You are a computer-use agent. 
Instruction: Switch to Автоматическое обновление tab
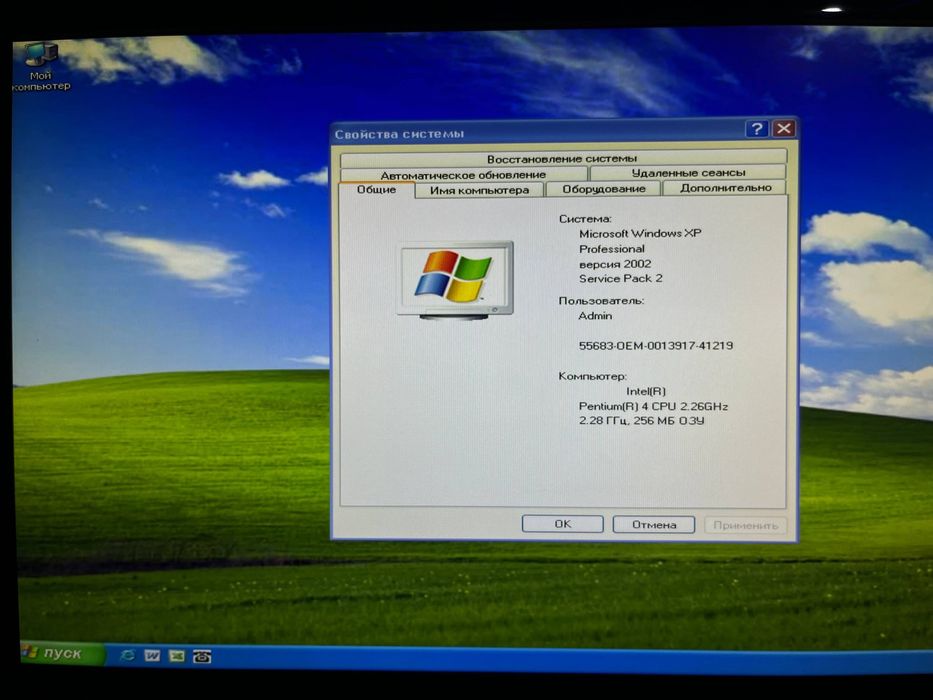click(x=463, y=174)
